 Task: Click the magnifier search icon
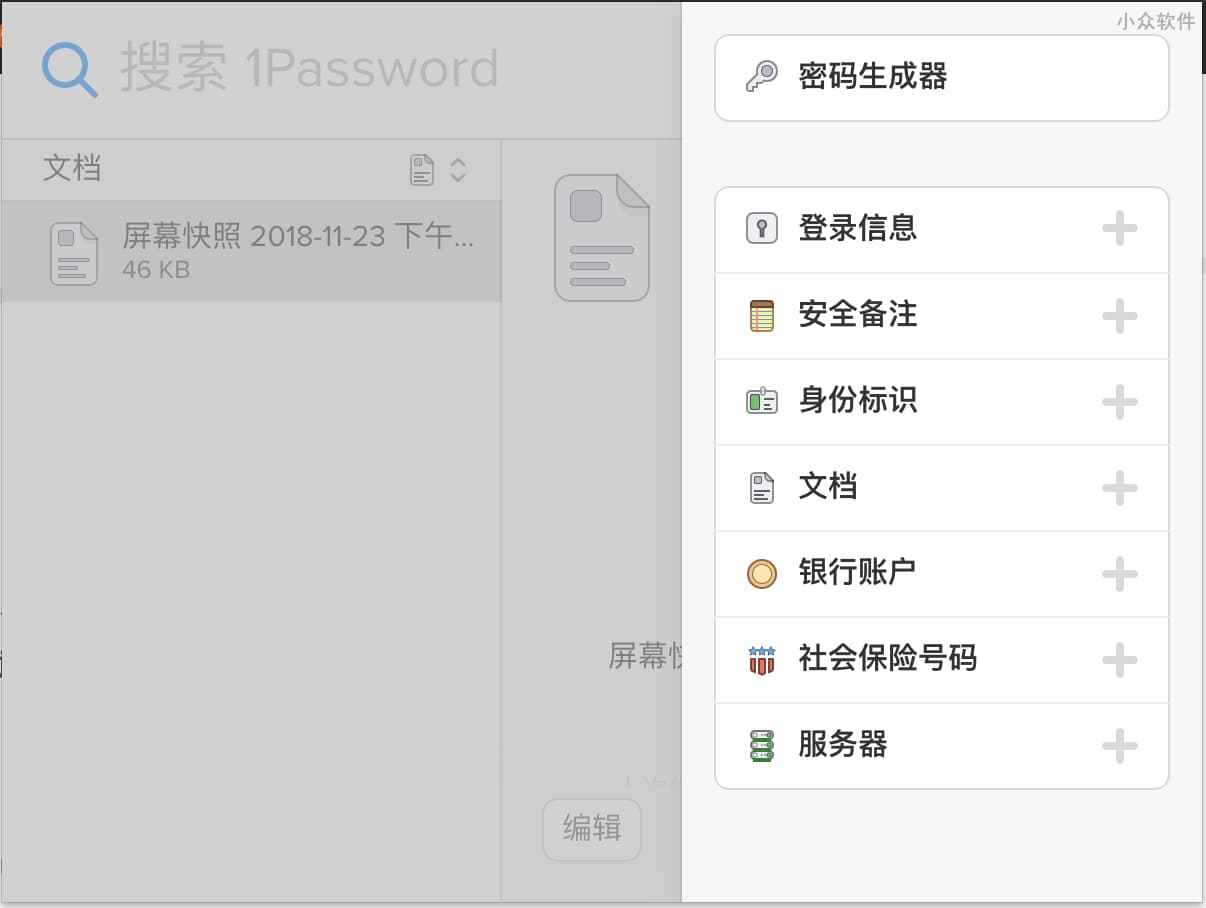pos(69,70)
